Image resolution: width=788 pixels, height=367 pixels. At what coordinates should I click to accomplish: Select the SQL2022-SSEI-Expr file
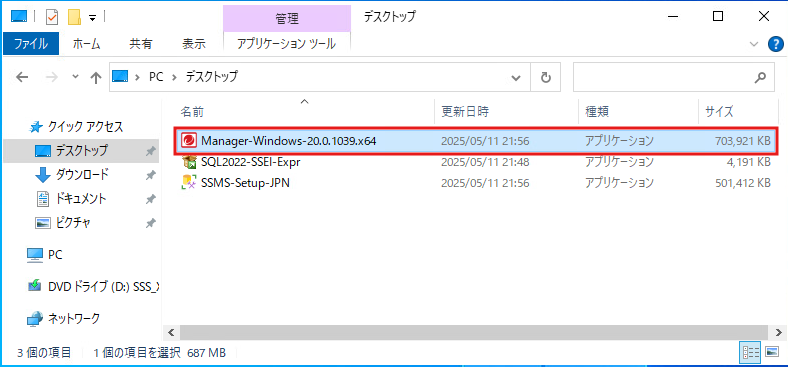click(250, 162)
